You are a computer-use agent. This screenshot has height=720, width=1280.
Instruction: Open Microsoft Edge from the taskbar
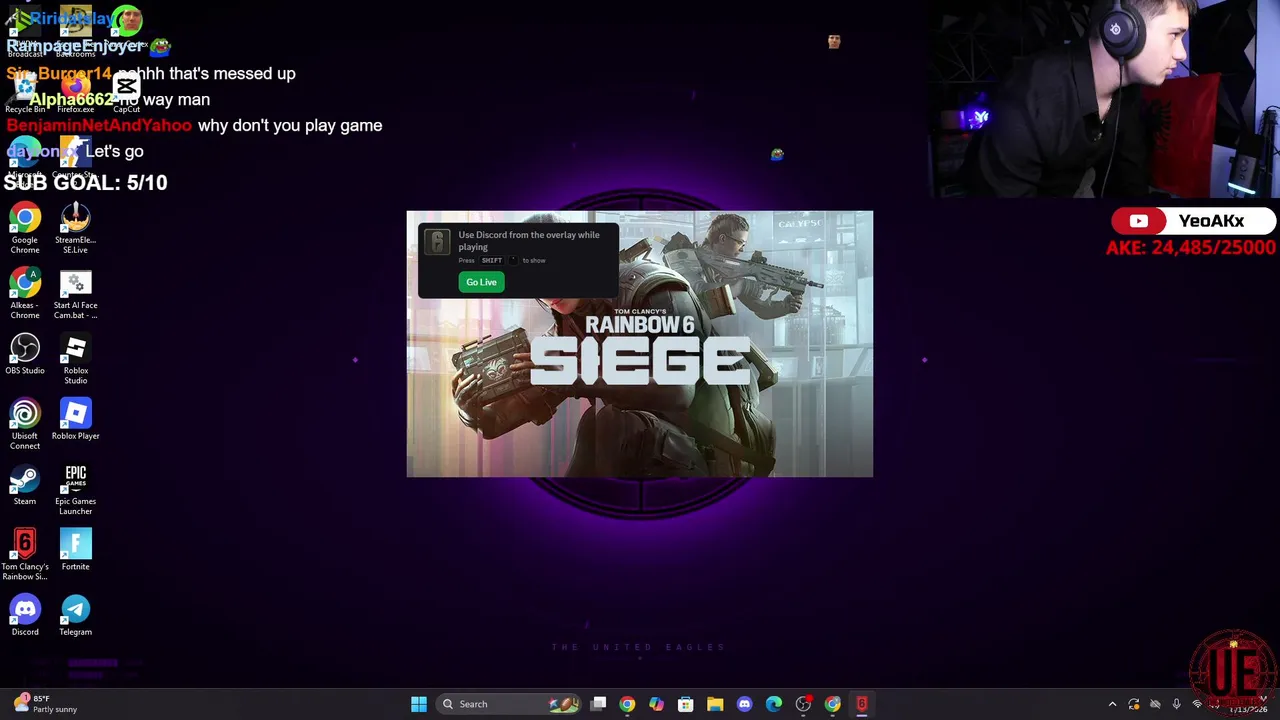774,704
